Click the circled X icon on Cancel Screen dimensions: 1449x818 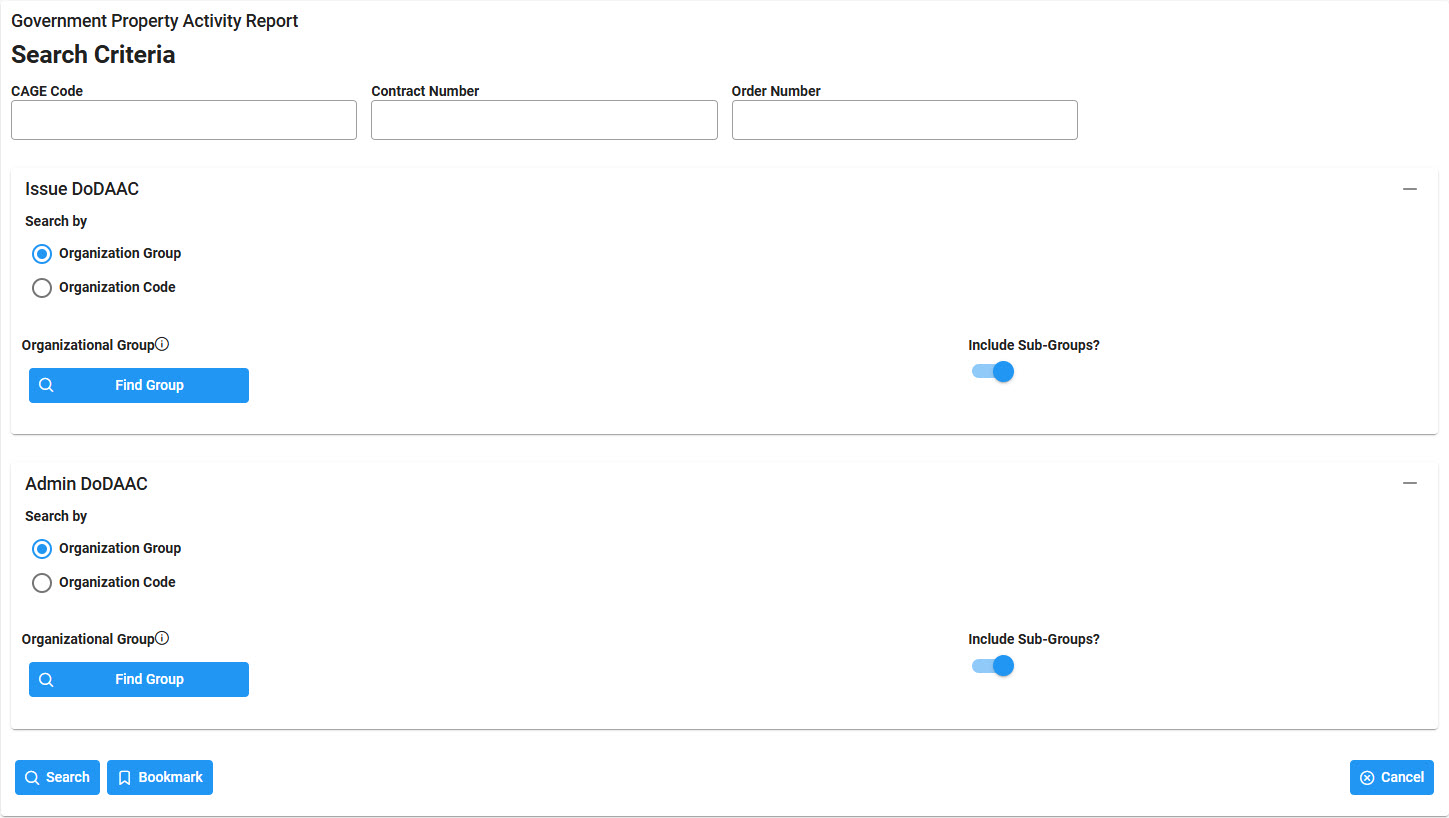point(1367,777)
